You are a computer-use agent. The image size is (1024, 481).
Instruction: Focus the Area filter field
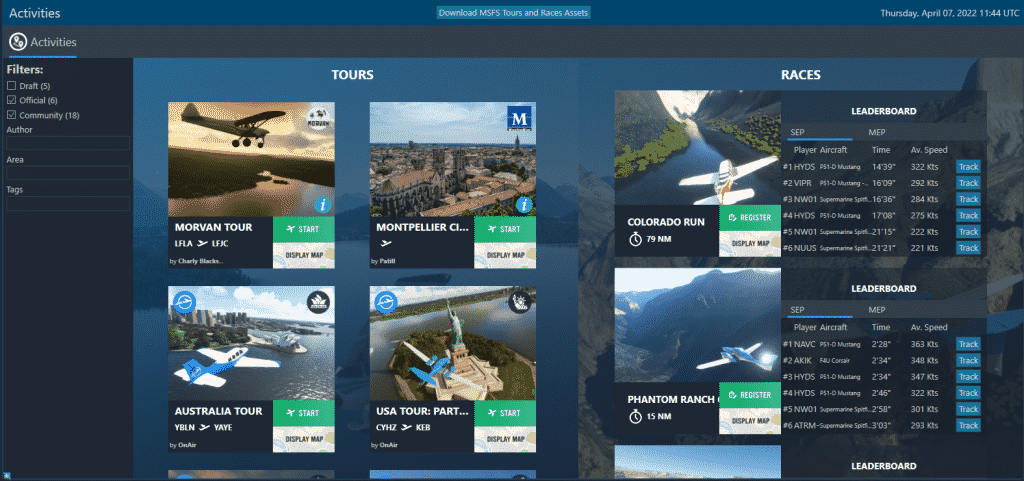click(x=68, y=173)
